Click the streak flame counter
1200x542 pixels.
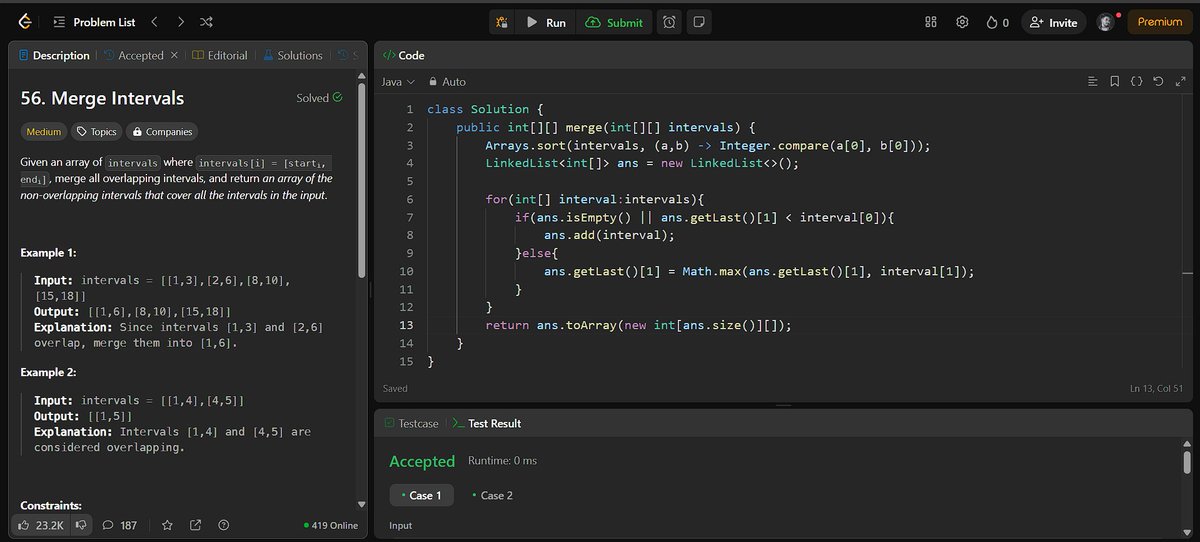tap(997, 22)
